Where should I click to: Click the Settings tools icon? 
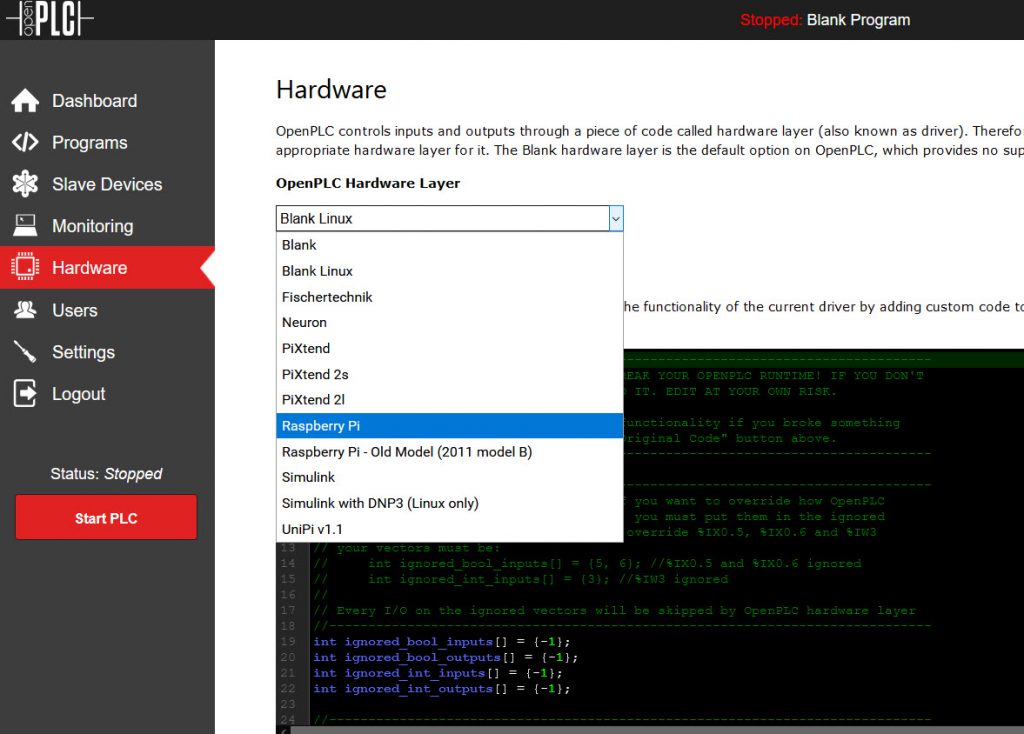[x=25, y=352]
